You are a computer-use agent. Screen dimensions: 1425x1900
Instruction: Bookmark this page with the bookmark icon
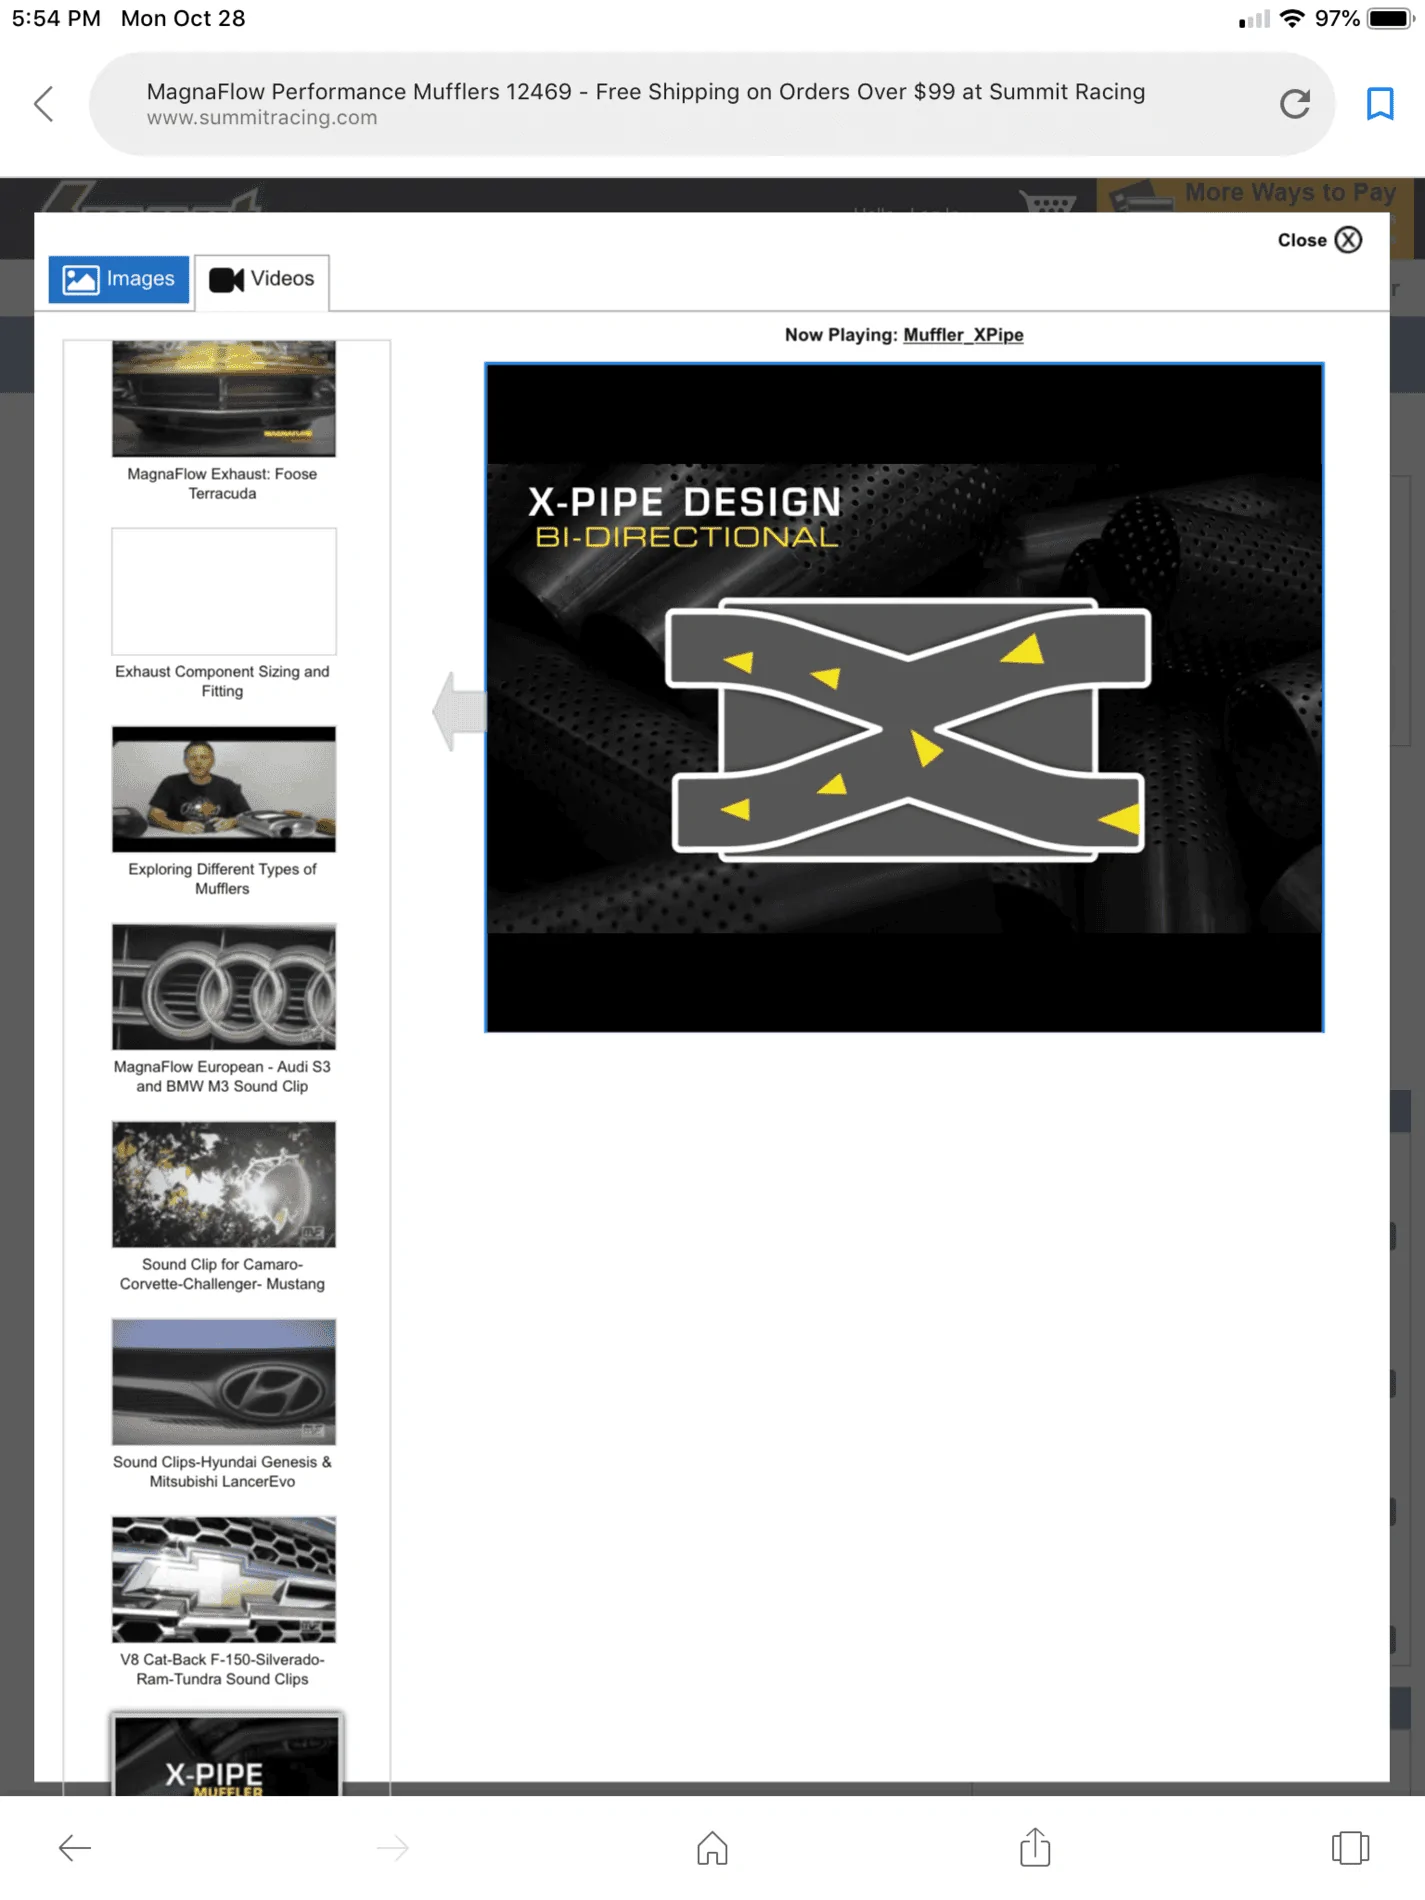click(x=1380, y=103)
